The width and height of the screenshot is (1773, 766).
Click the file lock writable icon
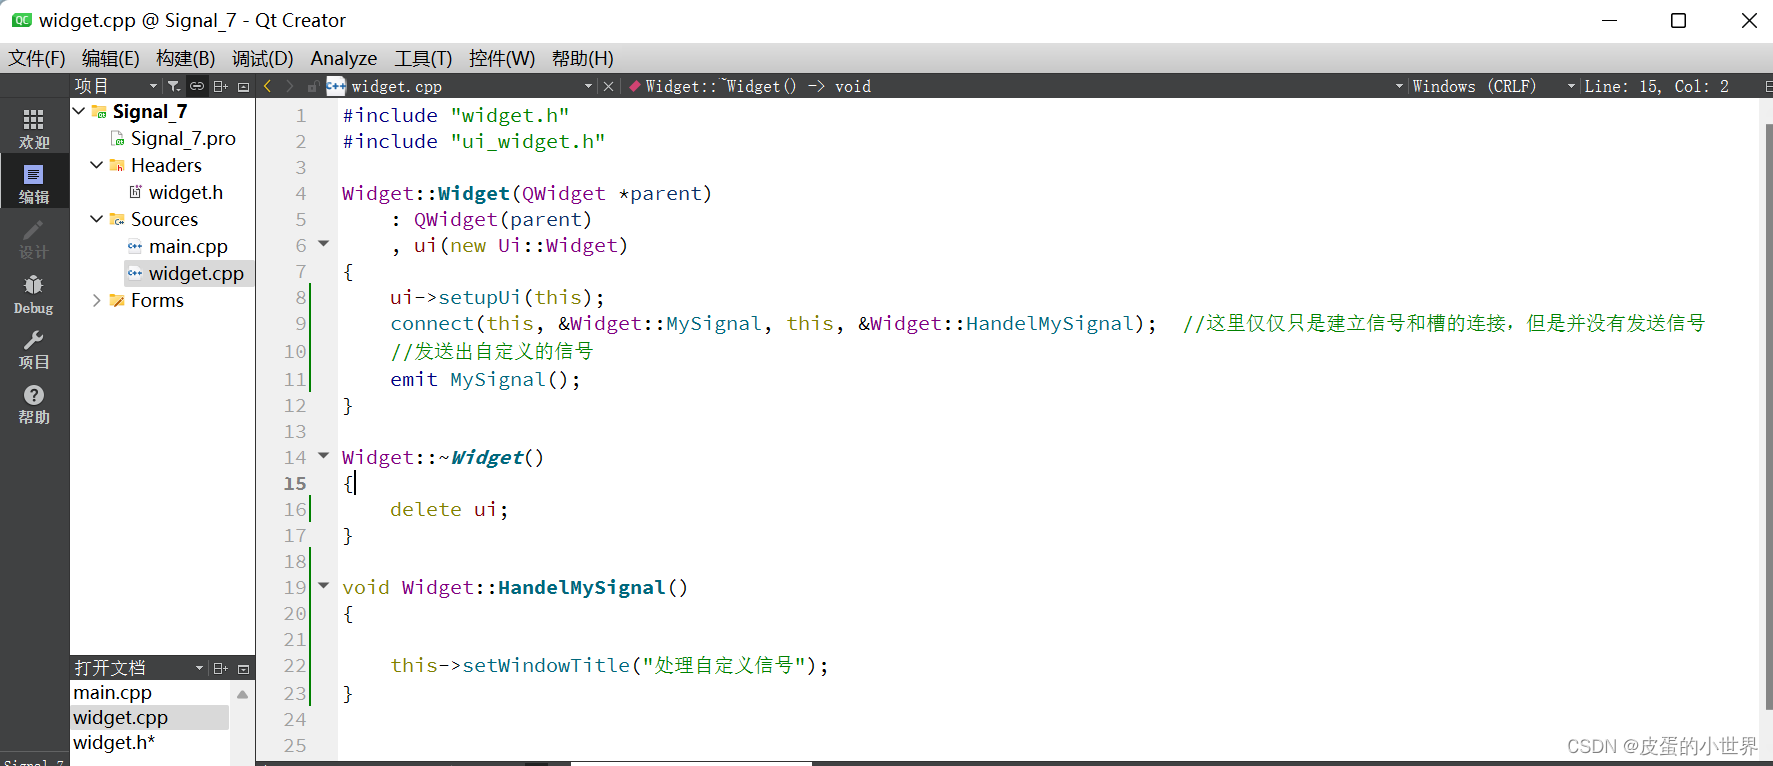tap(313, 86)
